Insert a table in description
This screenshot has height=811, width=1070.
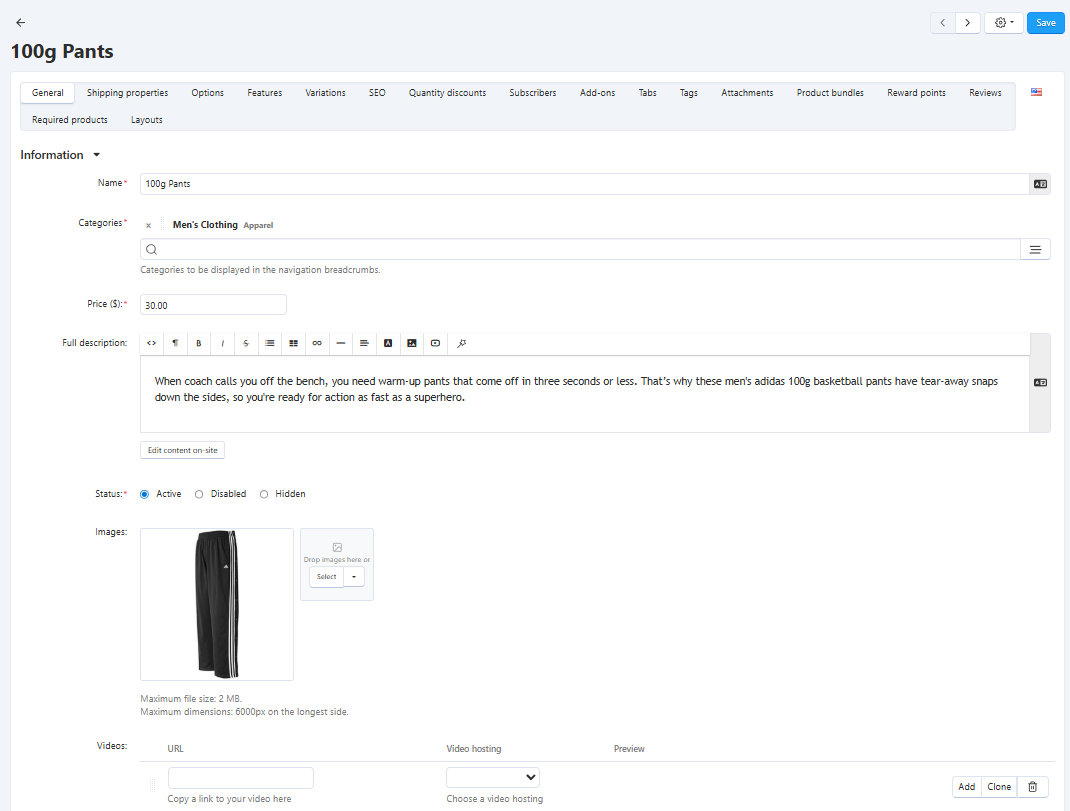(x=293, y=343)
